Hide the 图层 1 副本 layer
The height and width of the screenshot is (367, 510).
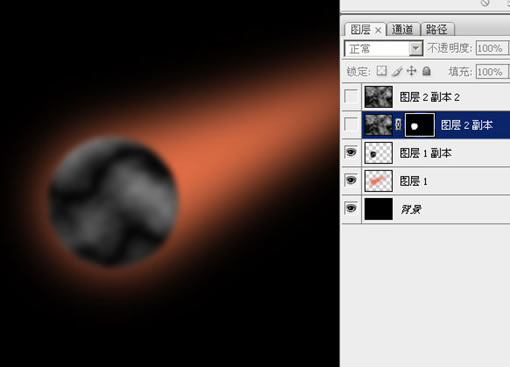pyautogui.click(x=351, y=153)
